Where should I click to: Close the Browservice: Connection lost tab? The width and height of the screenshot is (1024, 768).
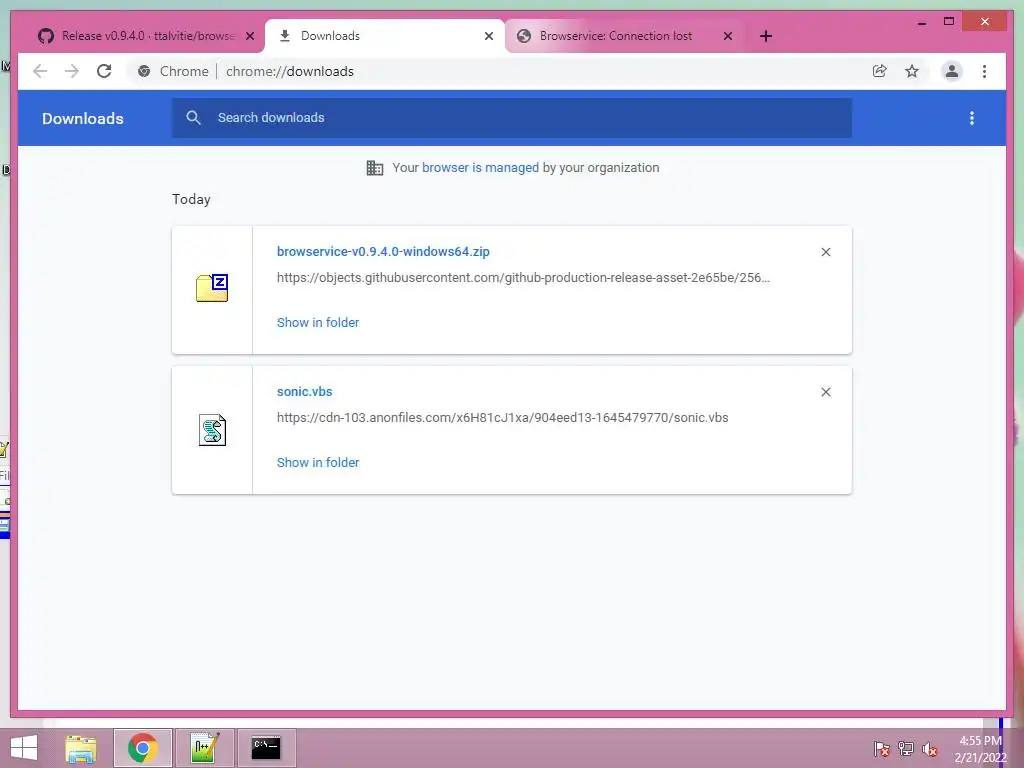point(728,36)
